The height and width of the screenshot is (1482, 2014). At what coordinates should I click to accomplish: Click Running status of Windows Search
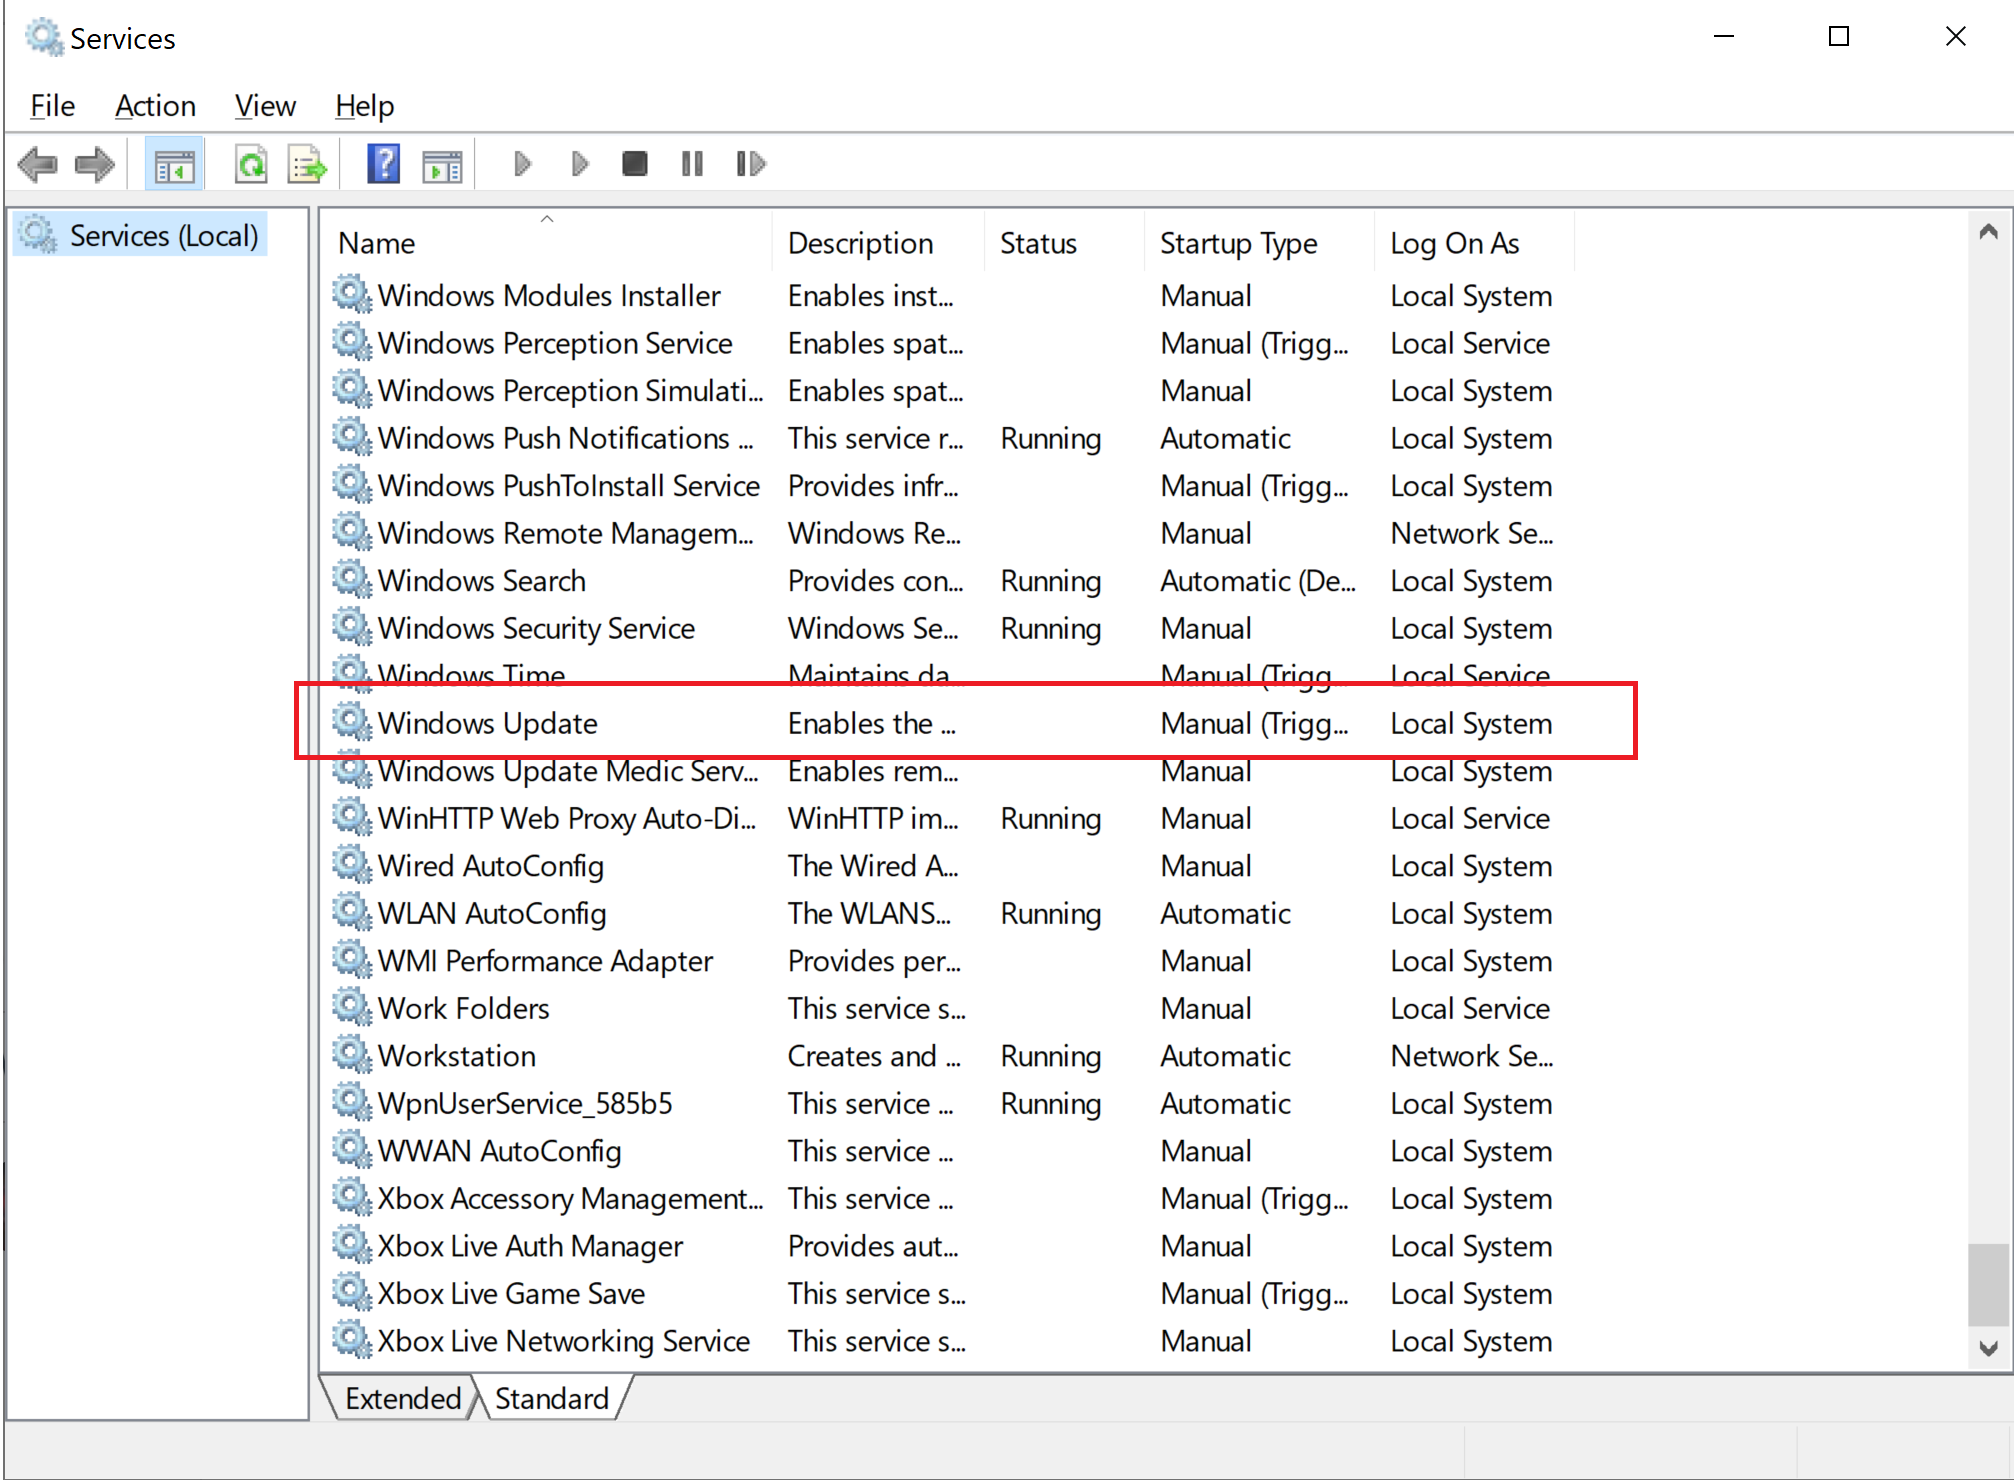(1051, 581)
